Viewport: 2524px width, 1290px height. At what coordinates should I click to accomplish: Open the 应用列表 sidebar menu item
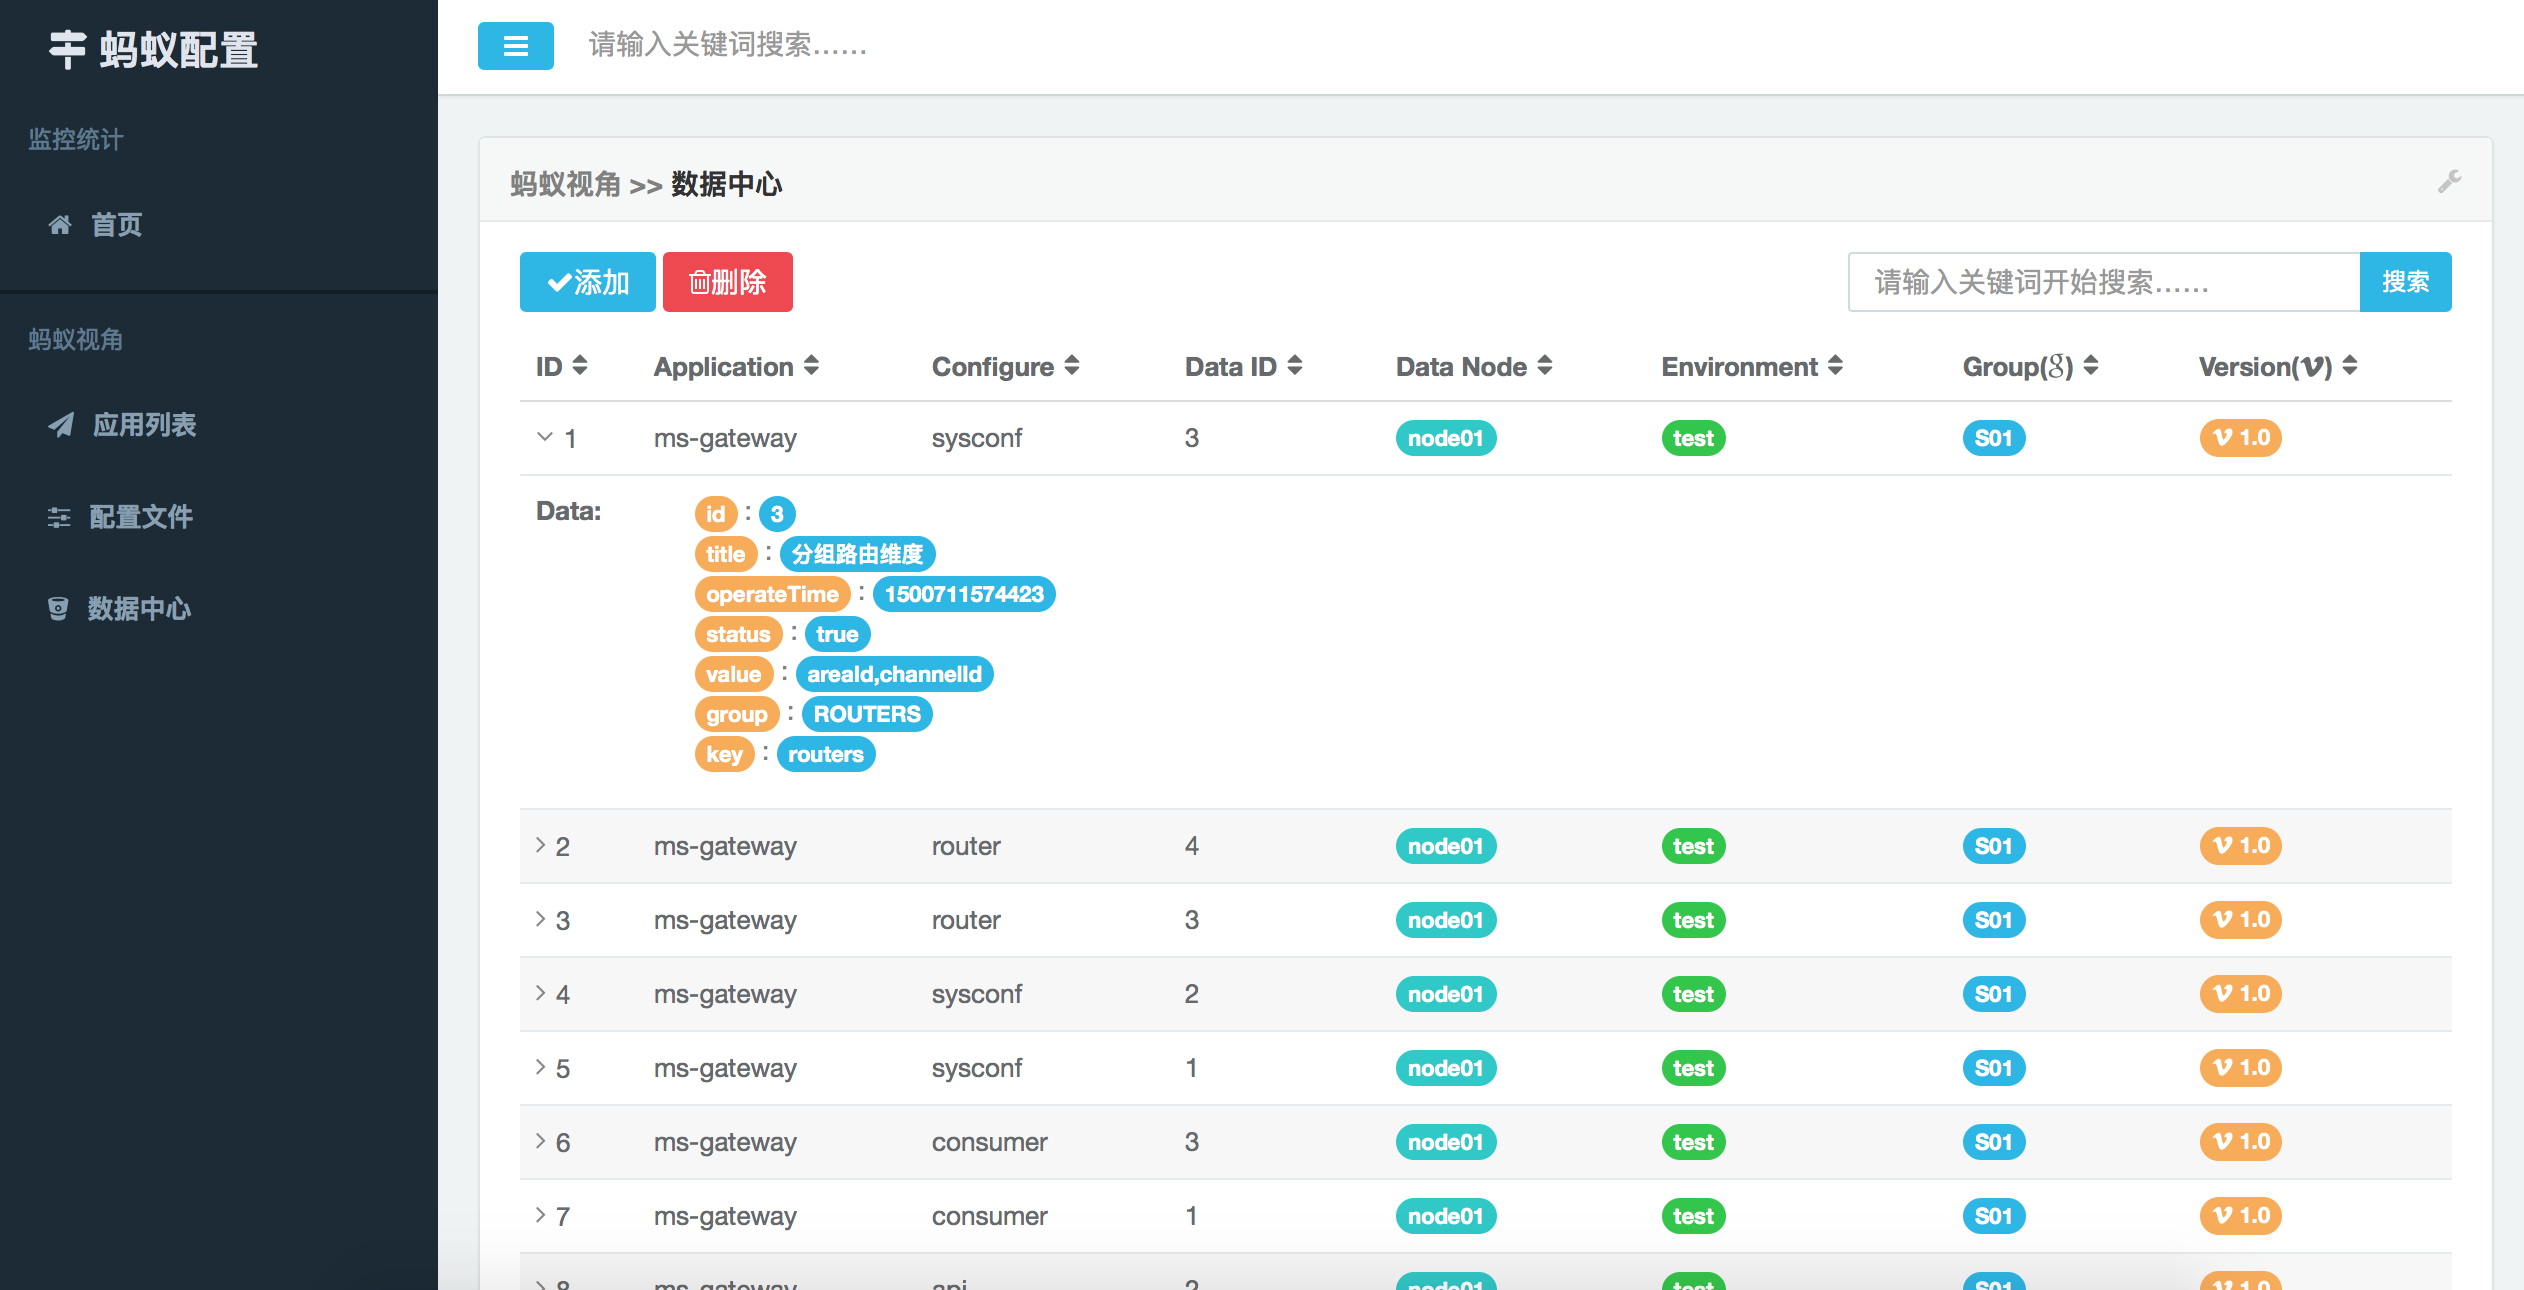(144, 425)
